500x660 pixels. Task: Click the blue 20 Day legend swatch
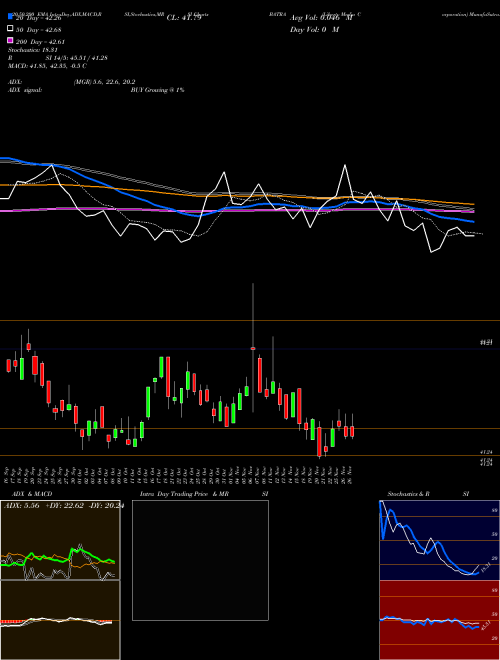pos(10,17)
